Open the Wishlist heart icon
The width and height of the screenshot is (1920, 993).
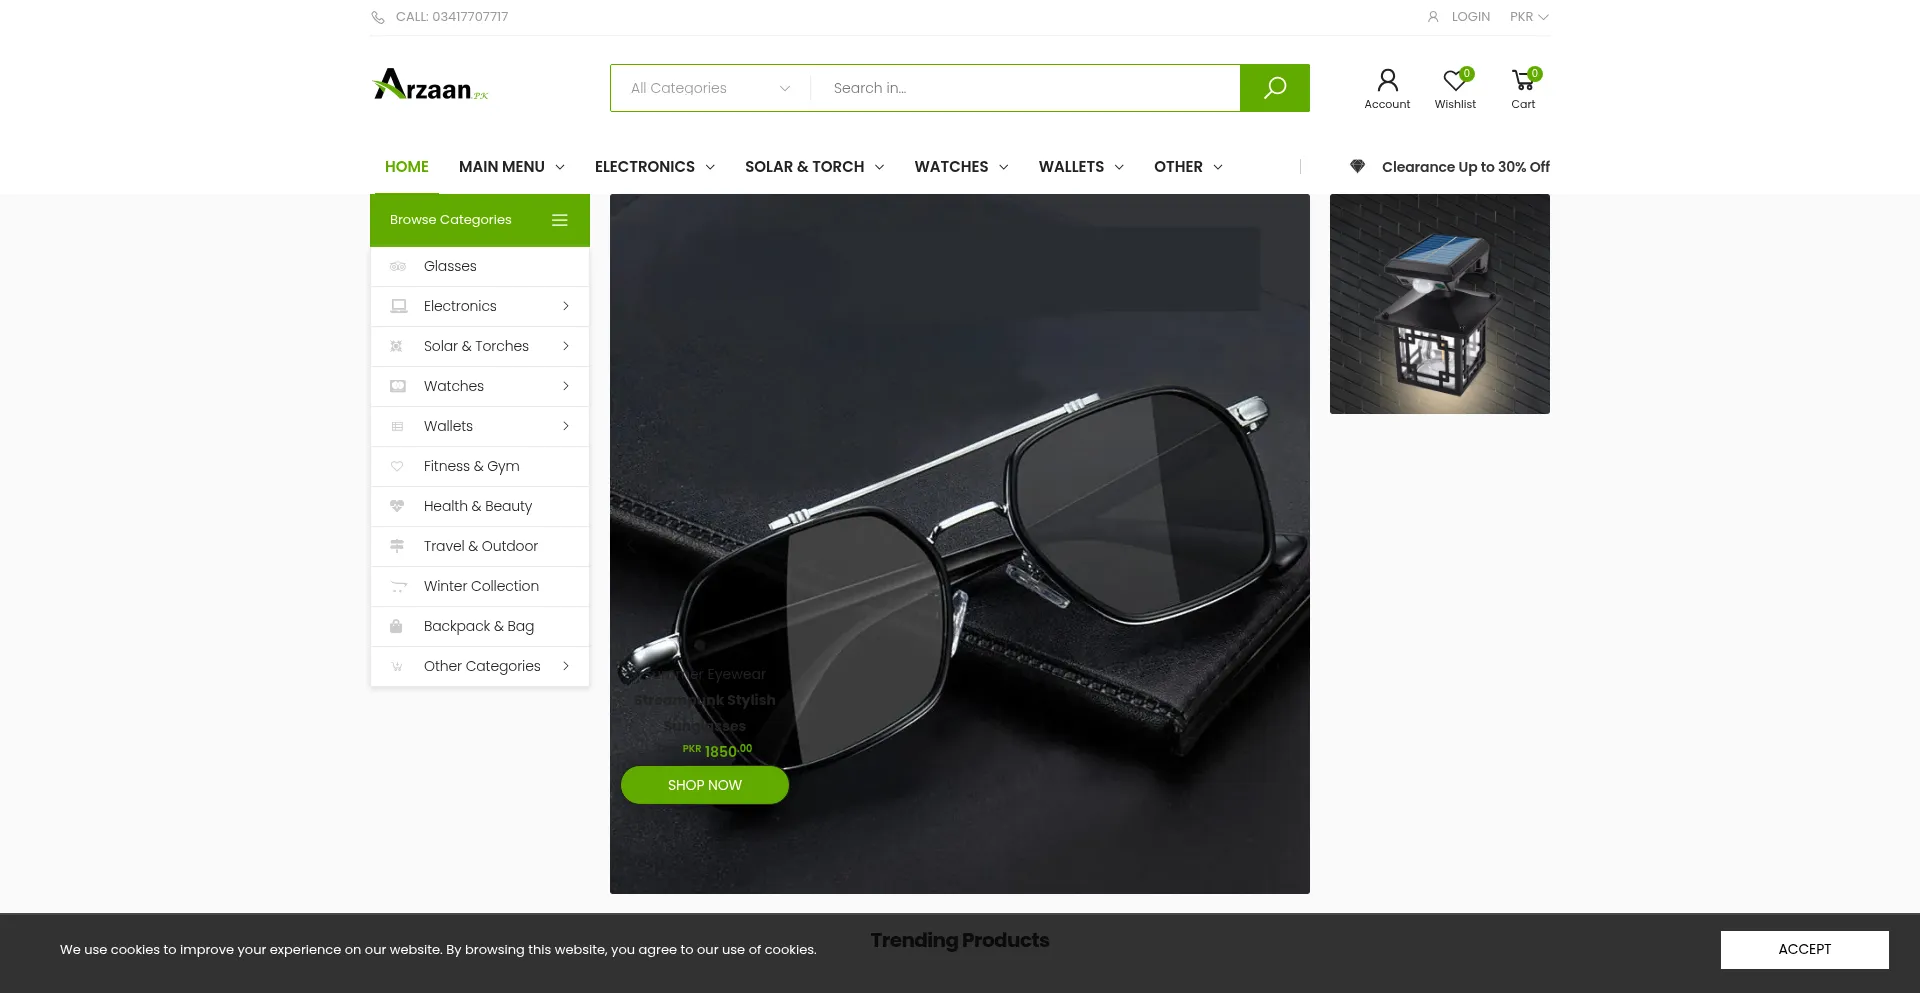point(1455,81)
